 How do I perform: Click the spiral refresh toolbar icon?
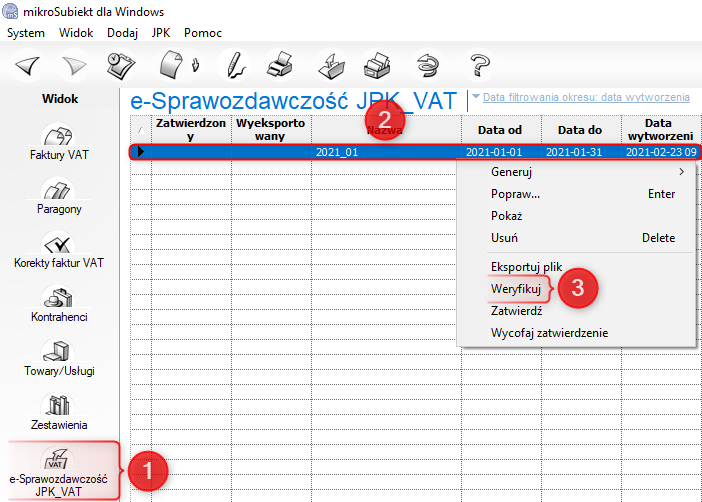[x=428, y=66]
